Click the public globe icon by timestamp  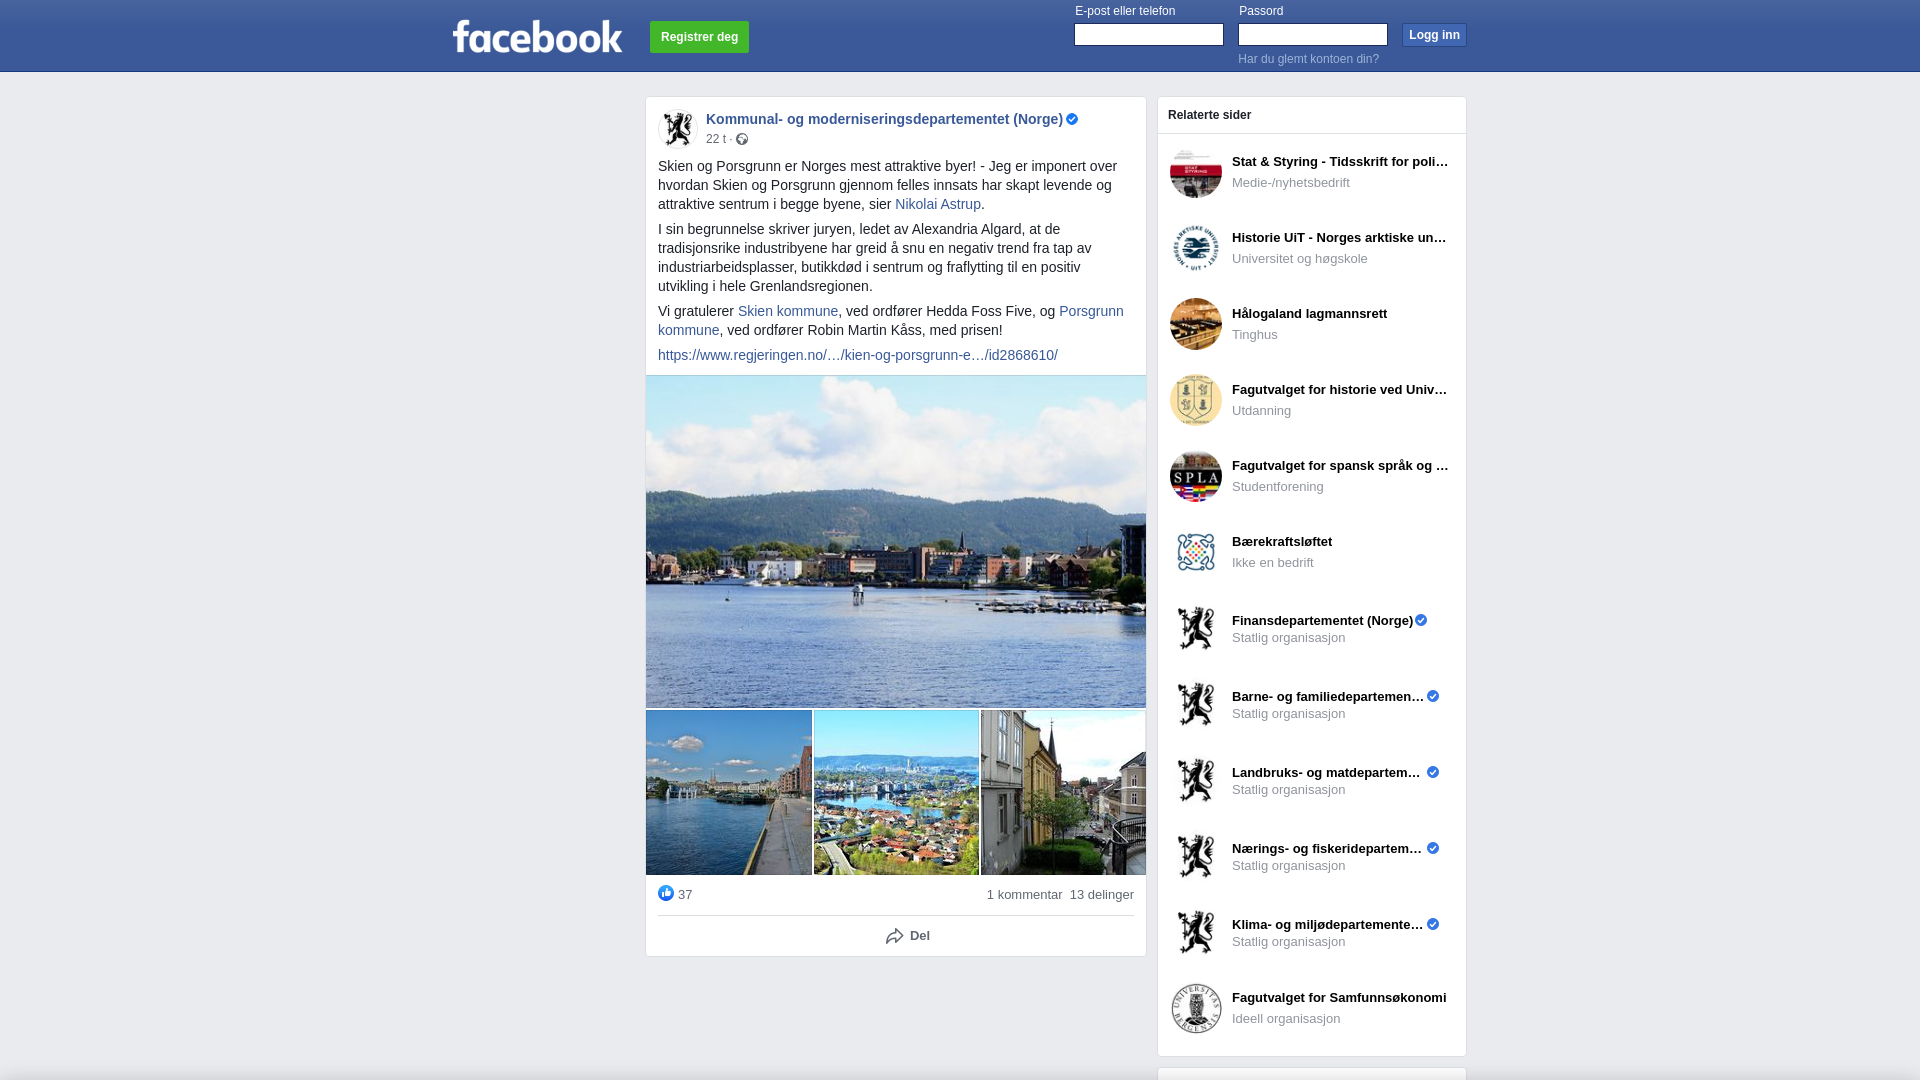742,139
